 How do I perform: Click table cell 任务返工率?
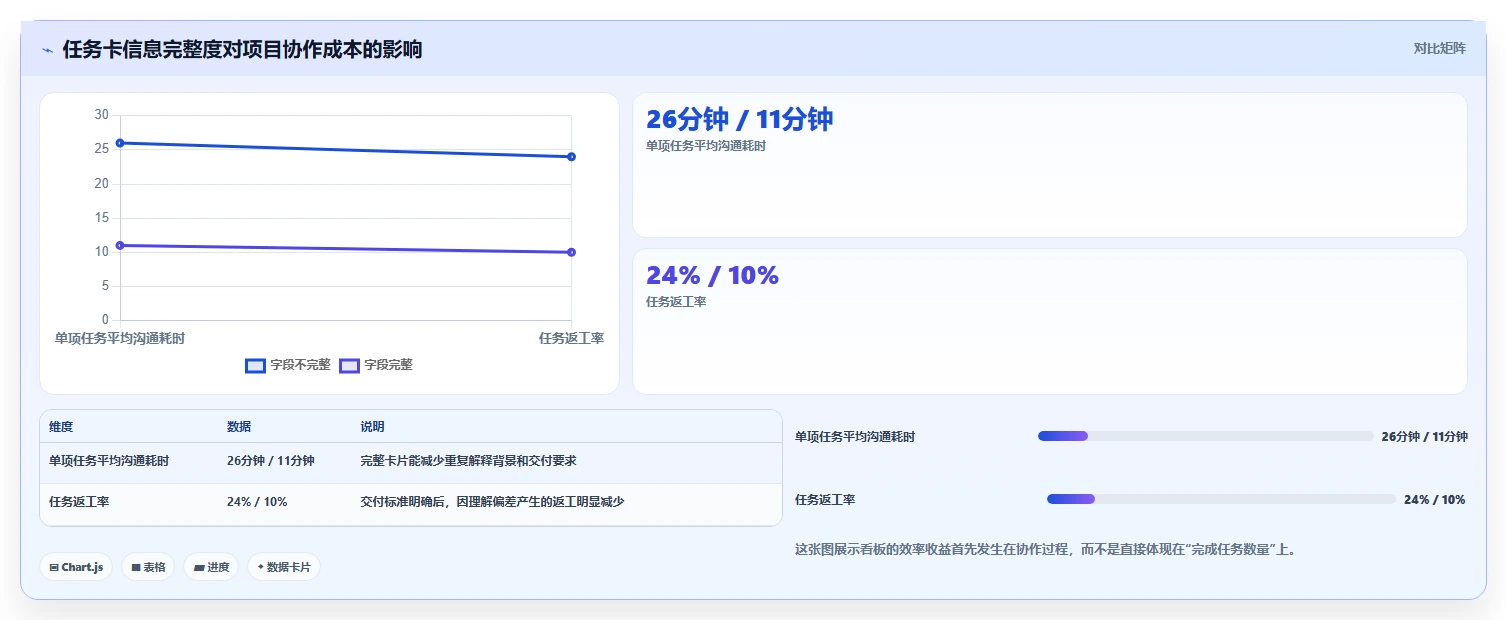point(79,502)
